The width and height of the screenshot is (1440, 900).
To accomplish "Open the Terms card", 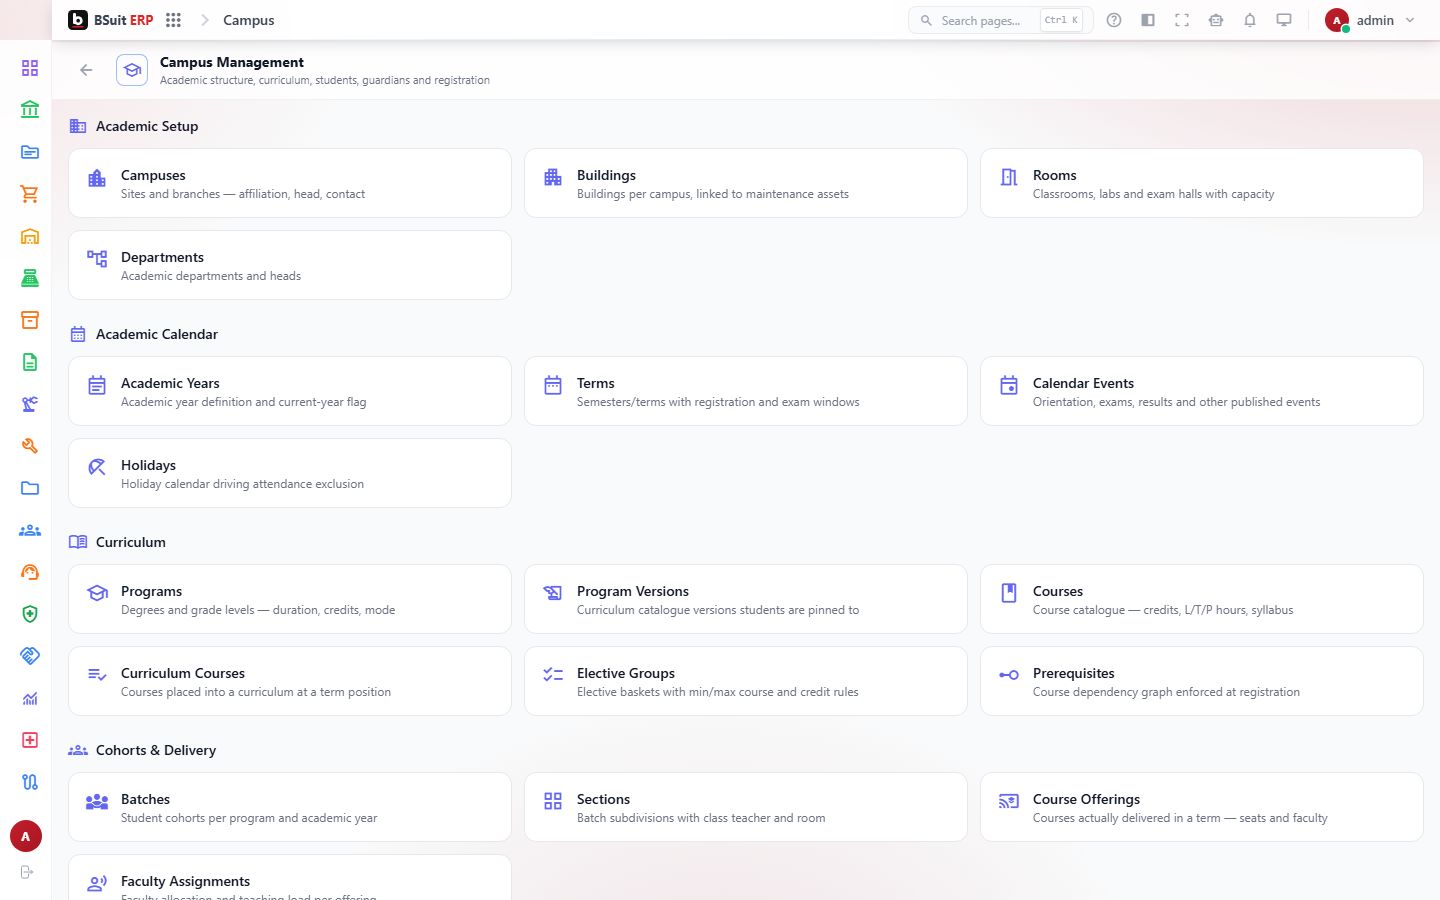I will (746, 391).
